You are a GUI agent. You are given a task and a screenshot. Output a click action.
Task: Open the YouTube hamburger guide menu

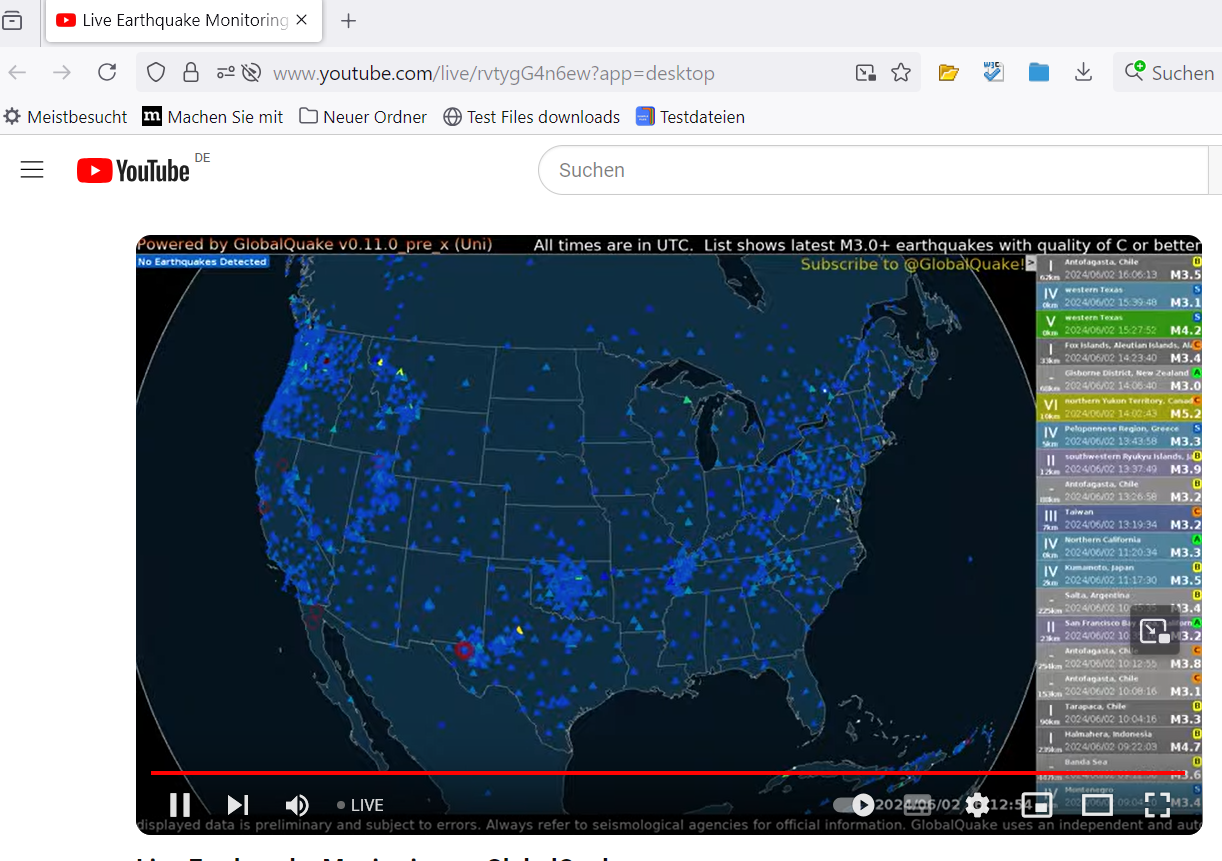32,170
